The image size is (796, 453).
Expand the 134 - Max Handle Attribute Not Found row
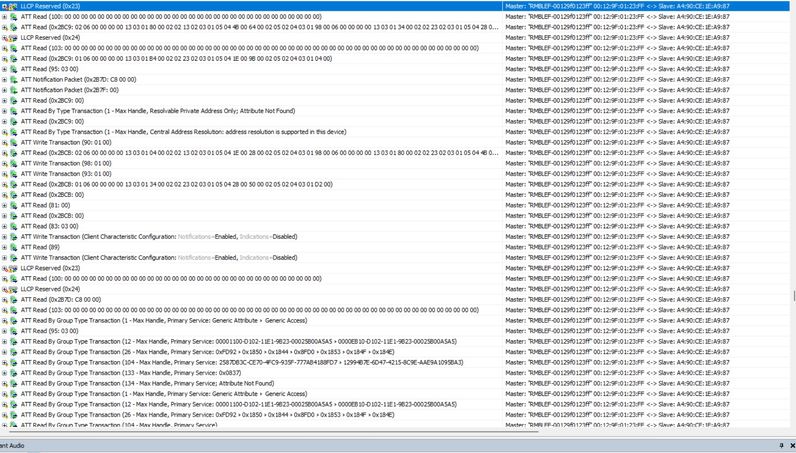click(4, 383)
